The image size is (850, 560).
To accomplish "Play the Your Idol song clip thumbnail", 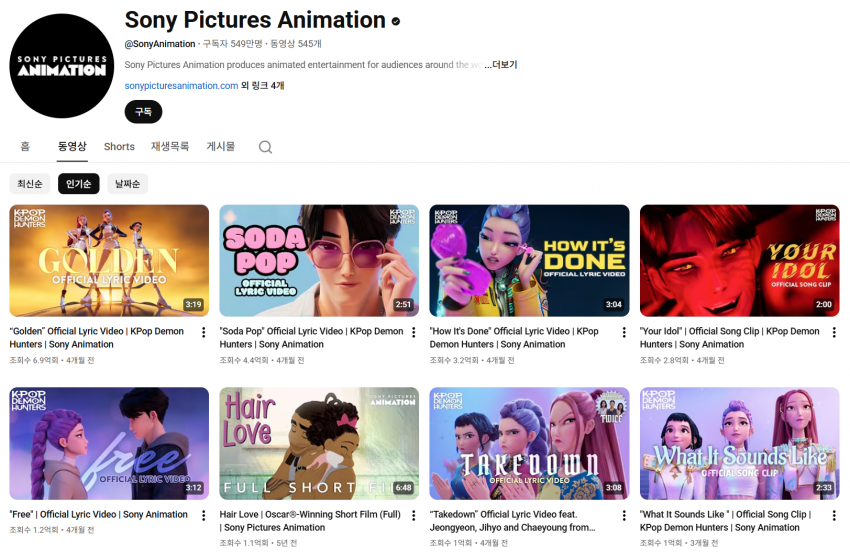I will 739,261.
